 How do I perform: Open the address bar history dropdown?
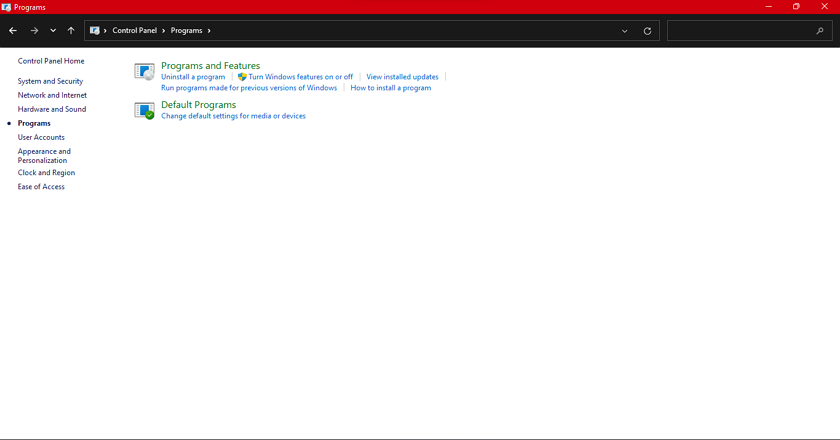point(625,31)
